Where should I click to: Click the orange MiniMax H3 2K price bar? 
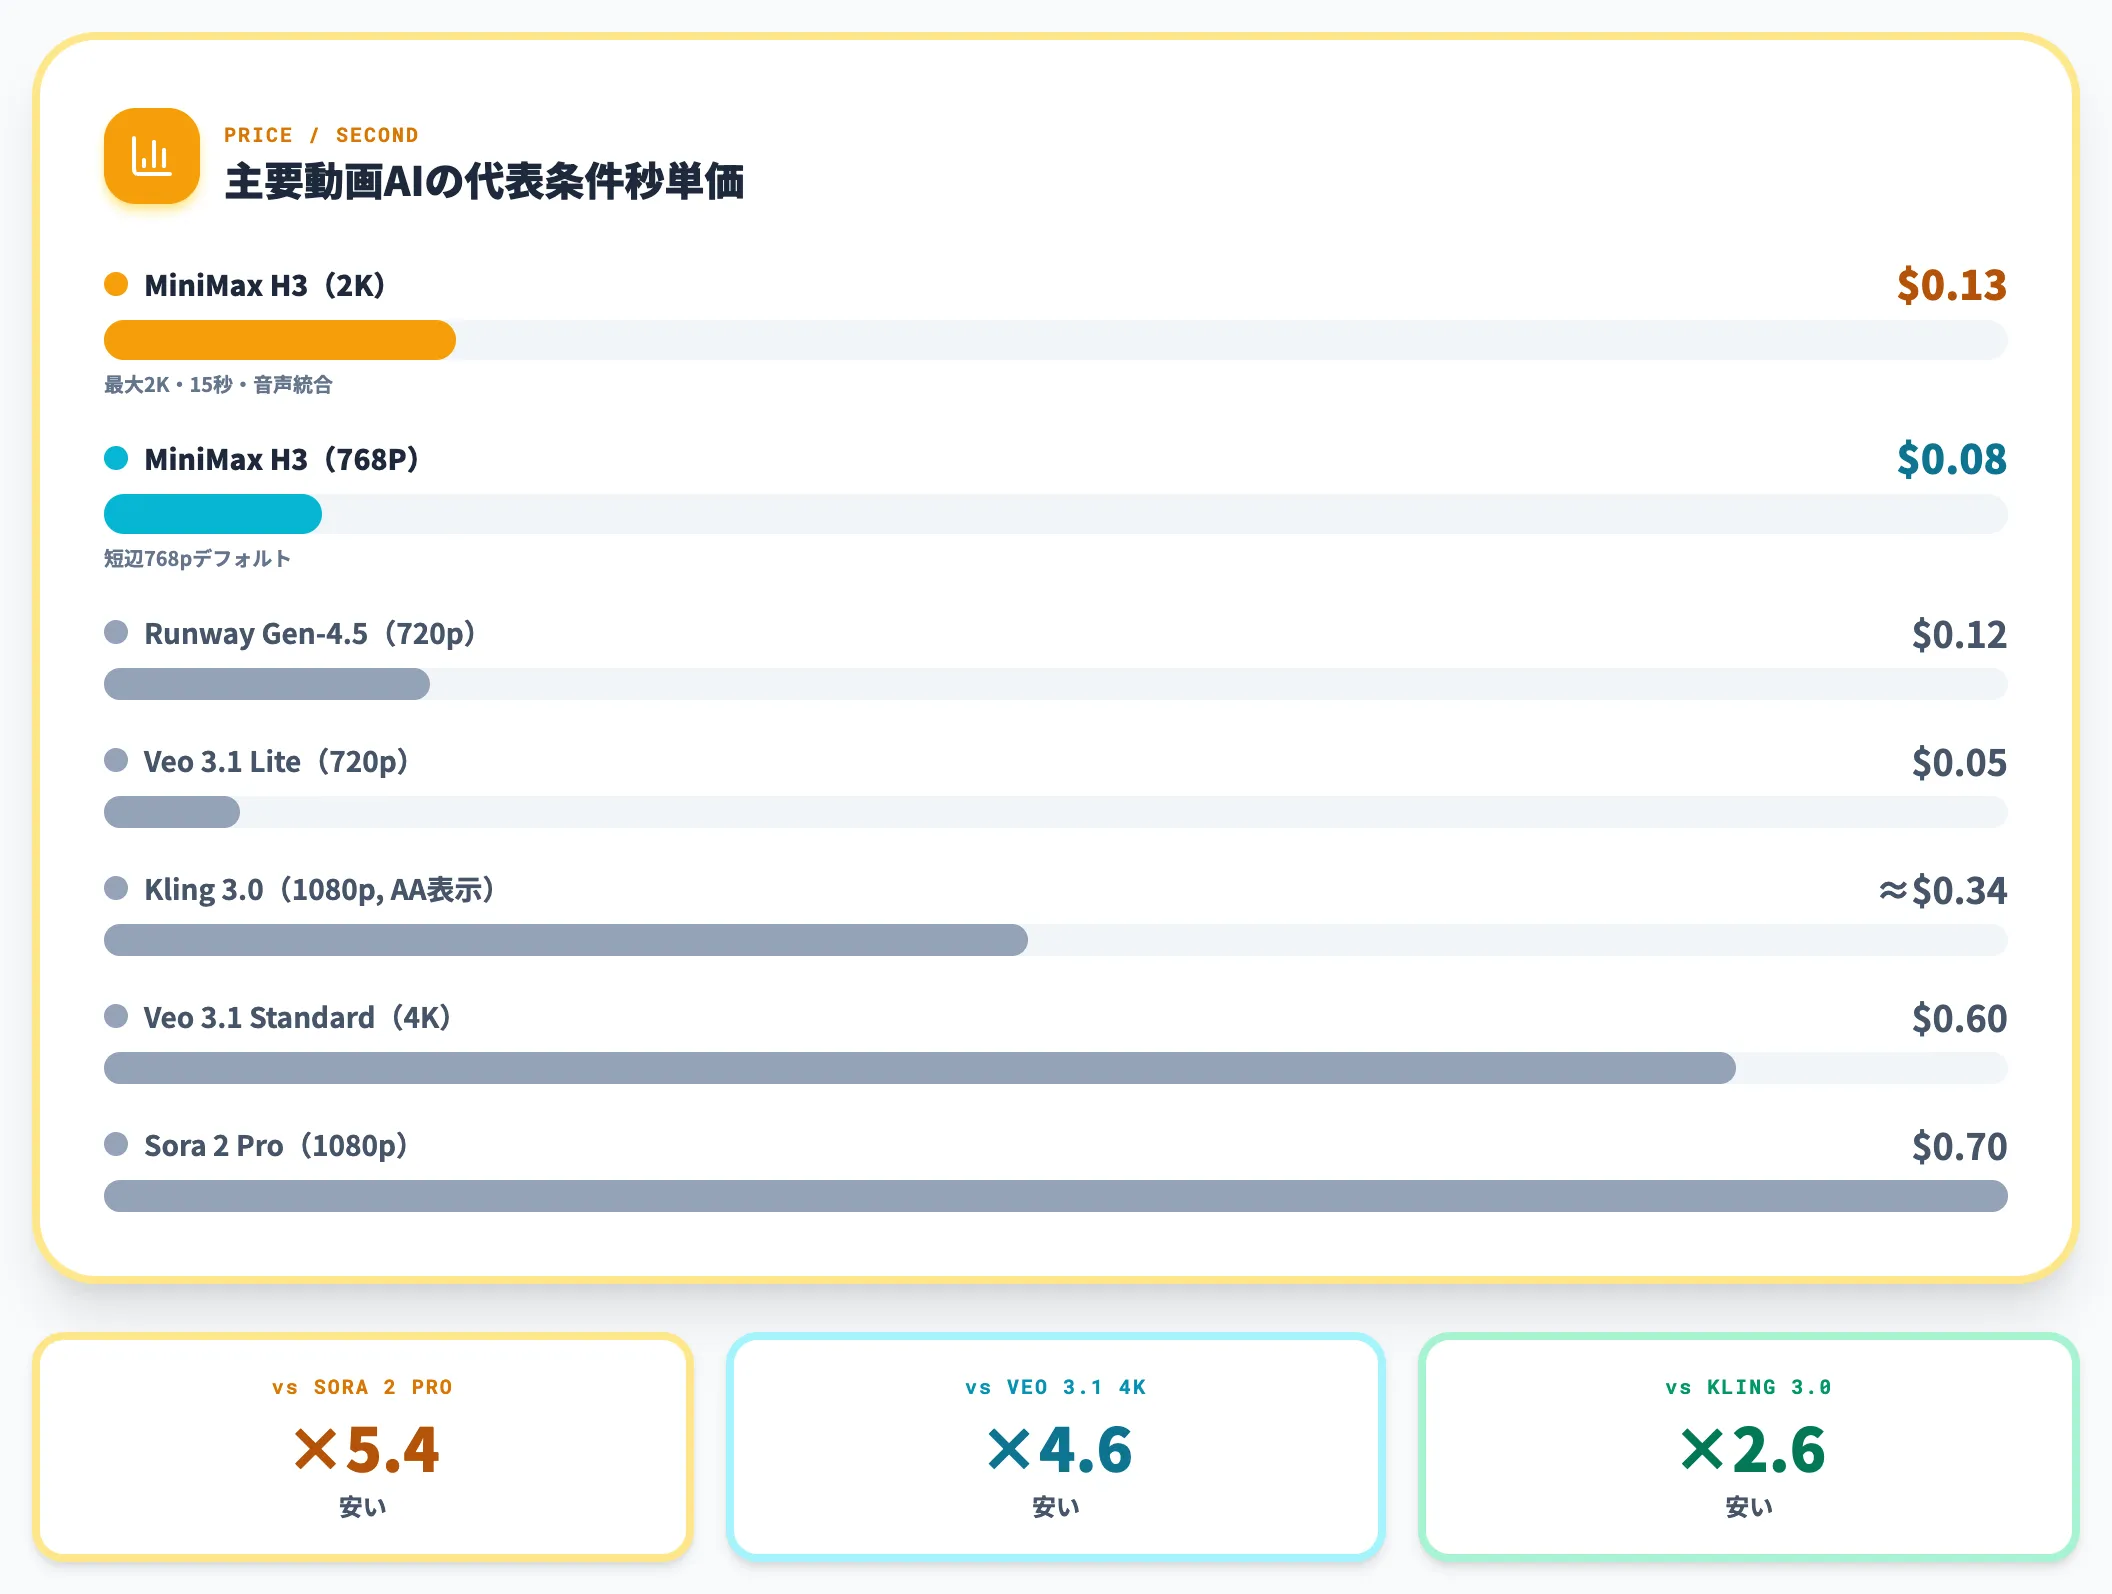pos(280,340)
